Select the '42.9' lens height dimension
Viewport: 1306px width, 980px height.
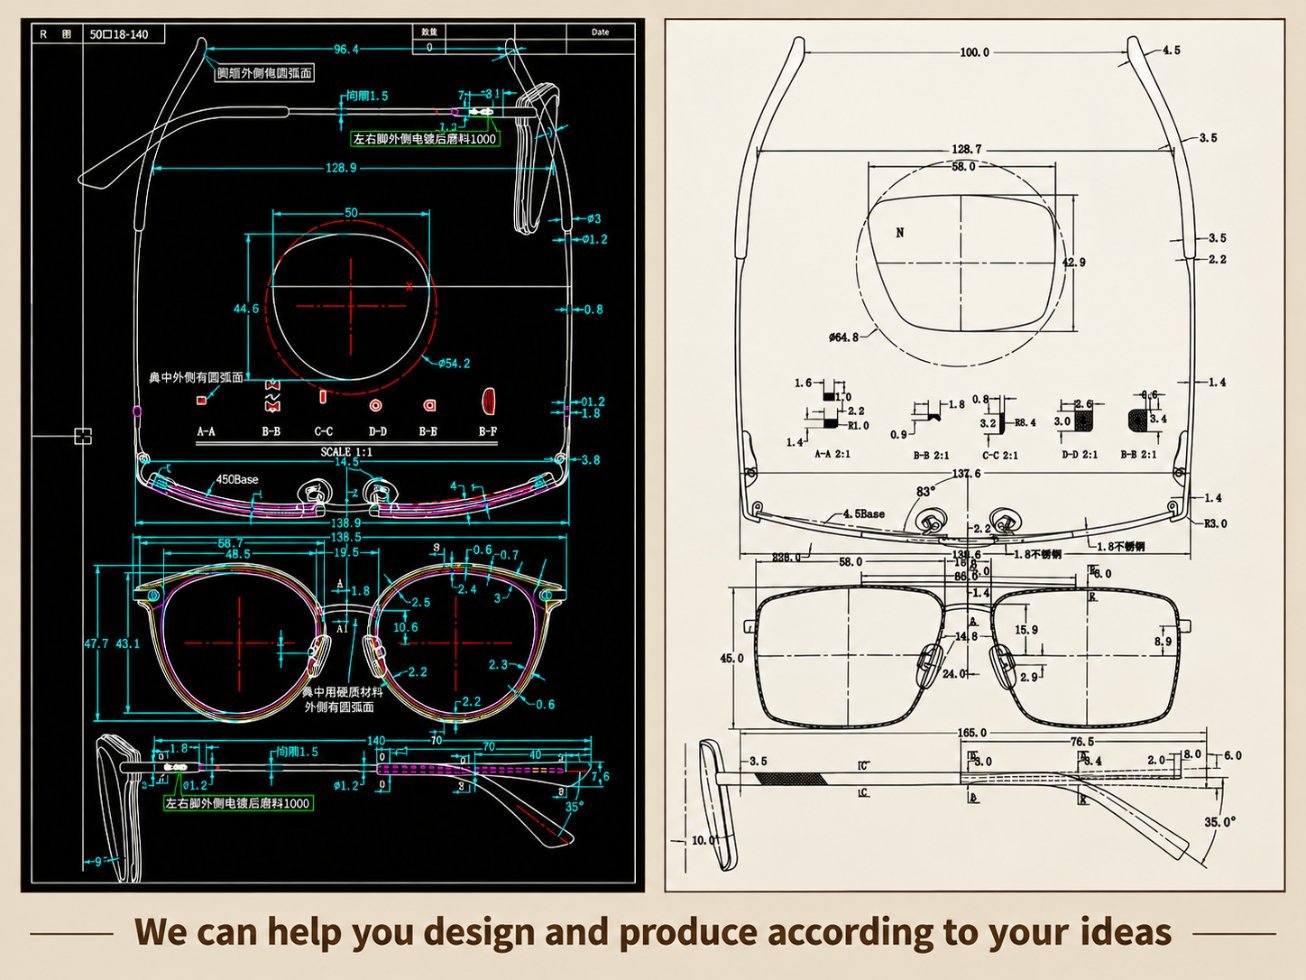click(1073, 263)
